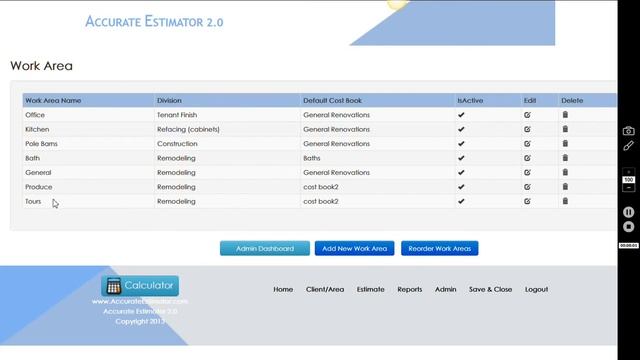
Task: Edit the Tours work area
Action: pos(527,201)
